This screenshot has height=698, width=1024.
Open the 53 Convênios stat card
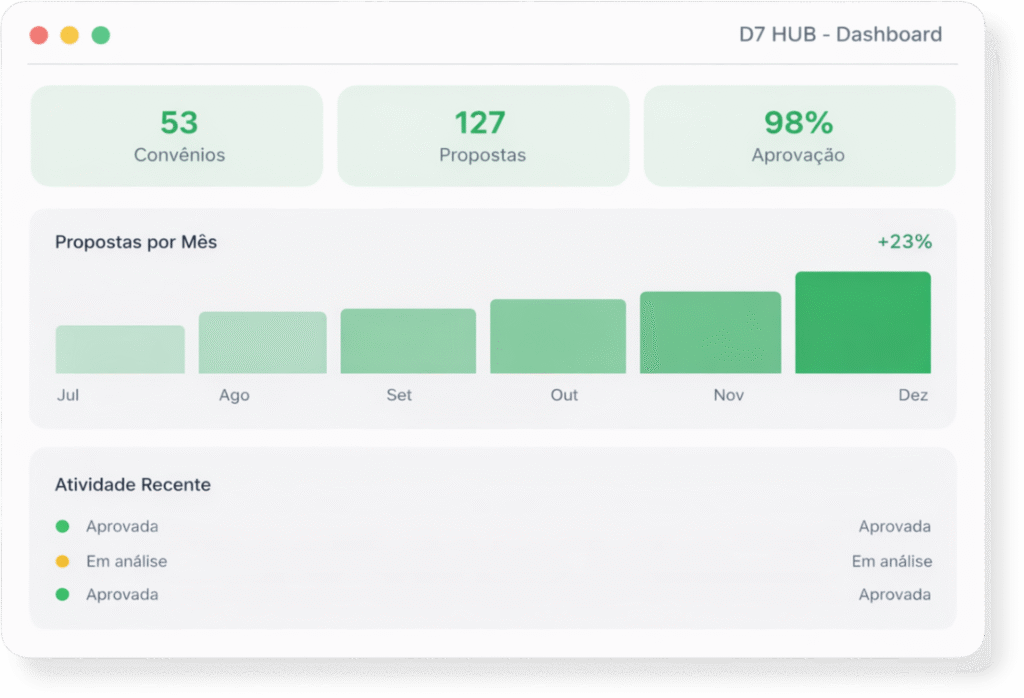click(x=178, y=136)
